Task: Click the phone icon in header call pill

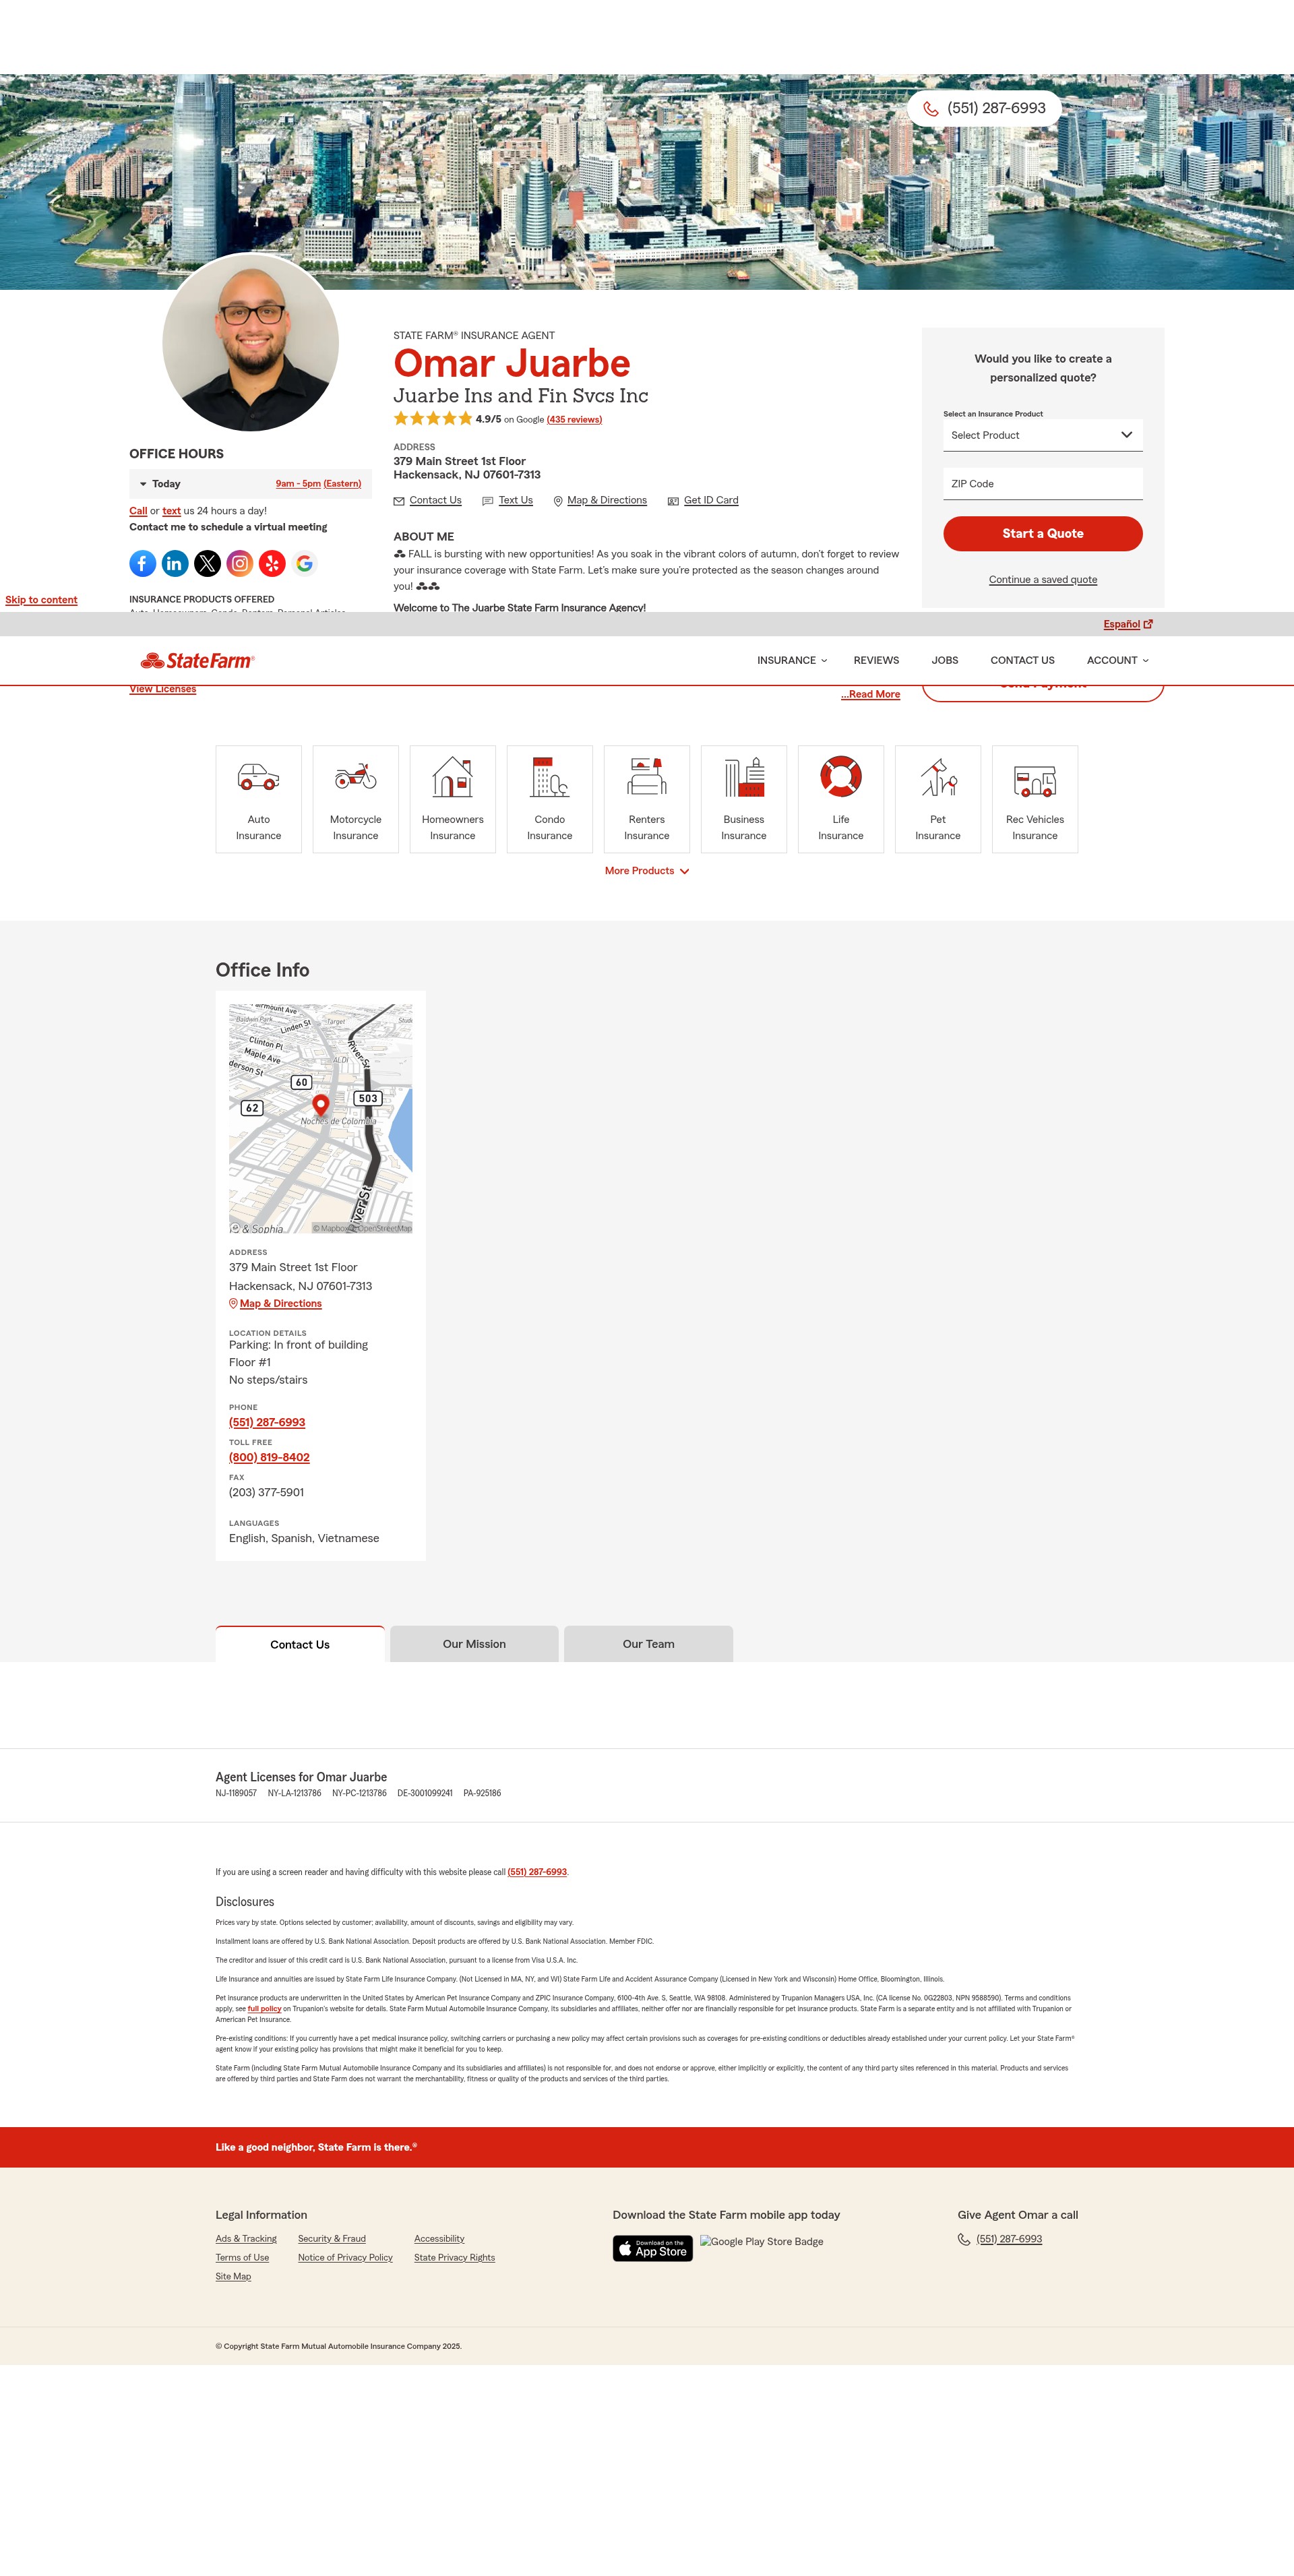Action: (930, 109)
